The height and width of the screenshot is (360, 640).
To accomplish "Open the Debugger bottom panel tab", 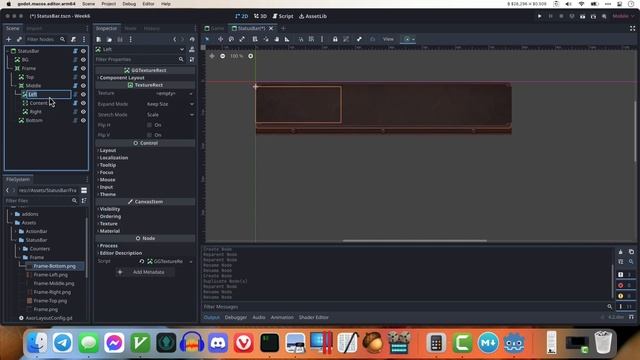I will [236, 317].
